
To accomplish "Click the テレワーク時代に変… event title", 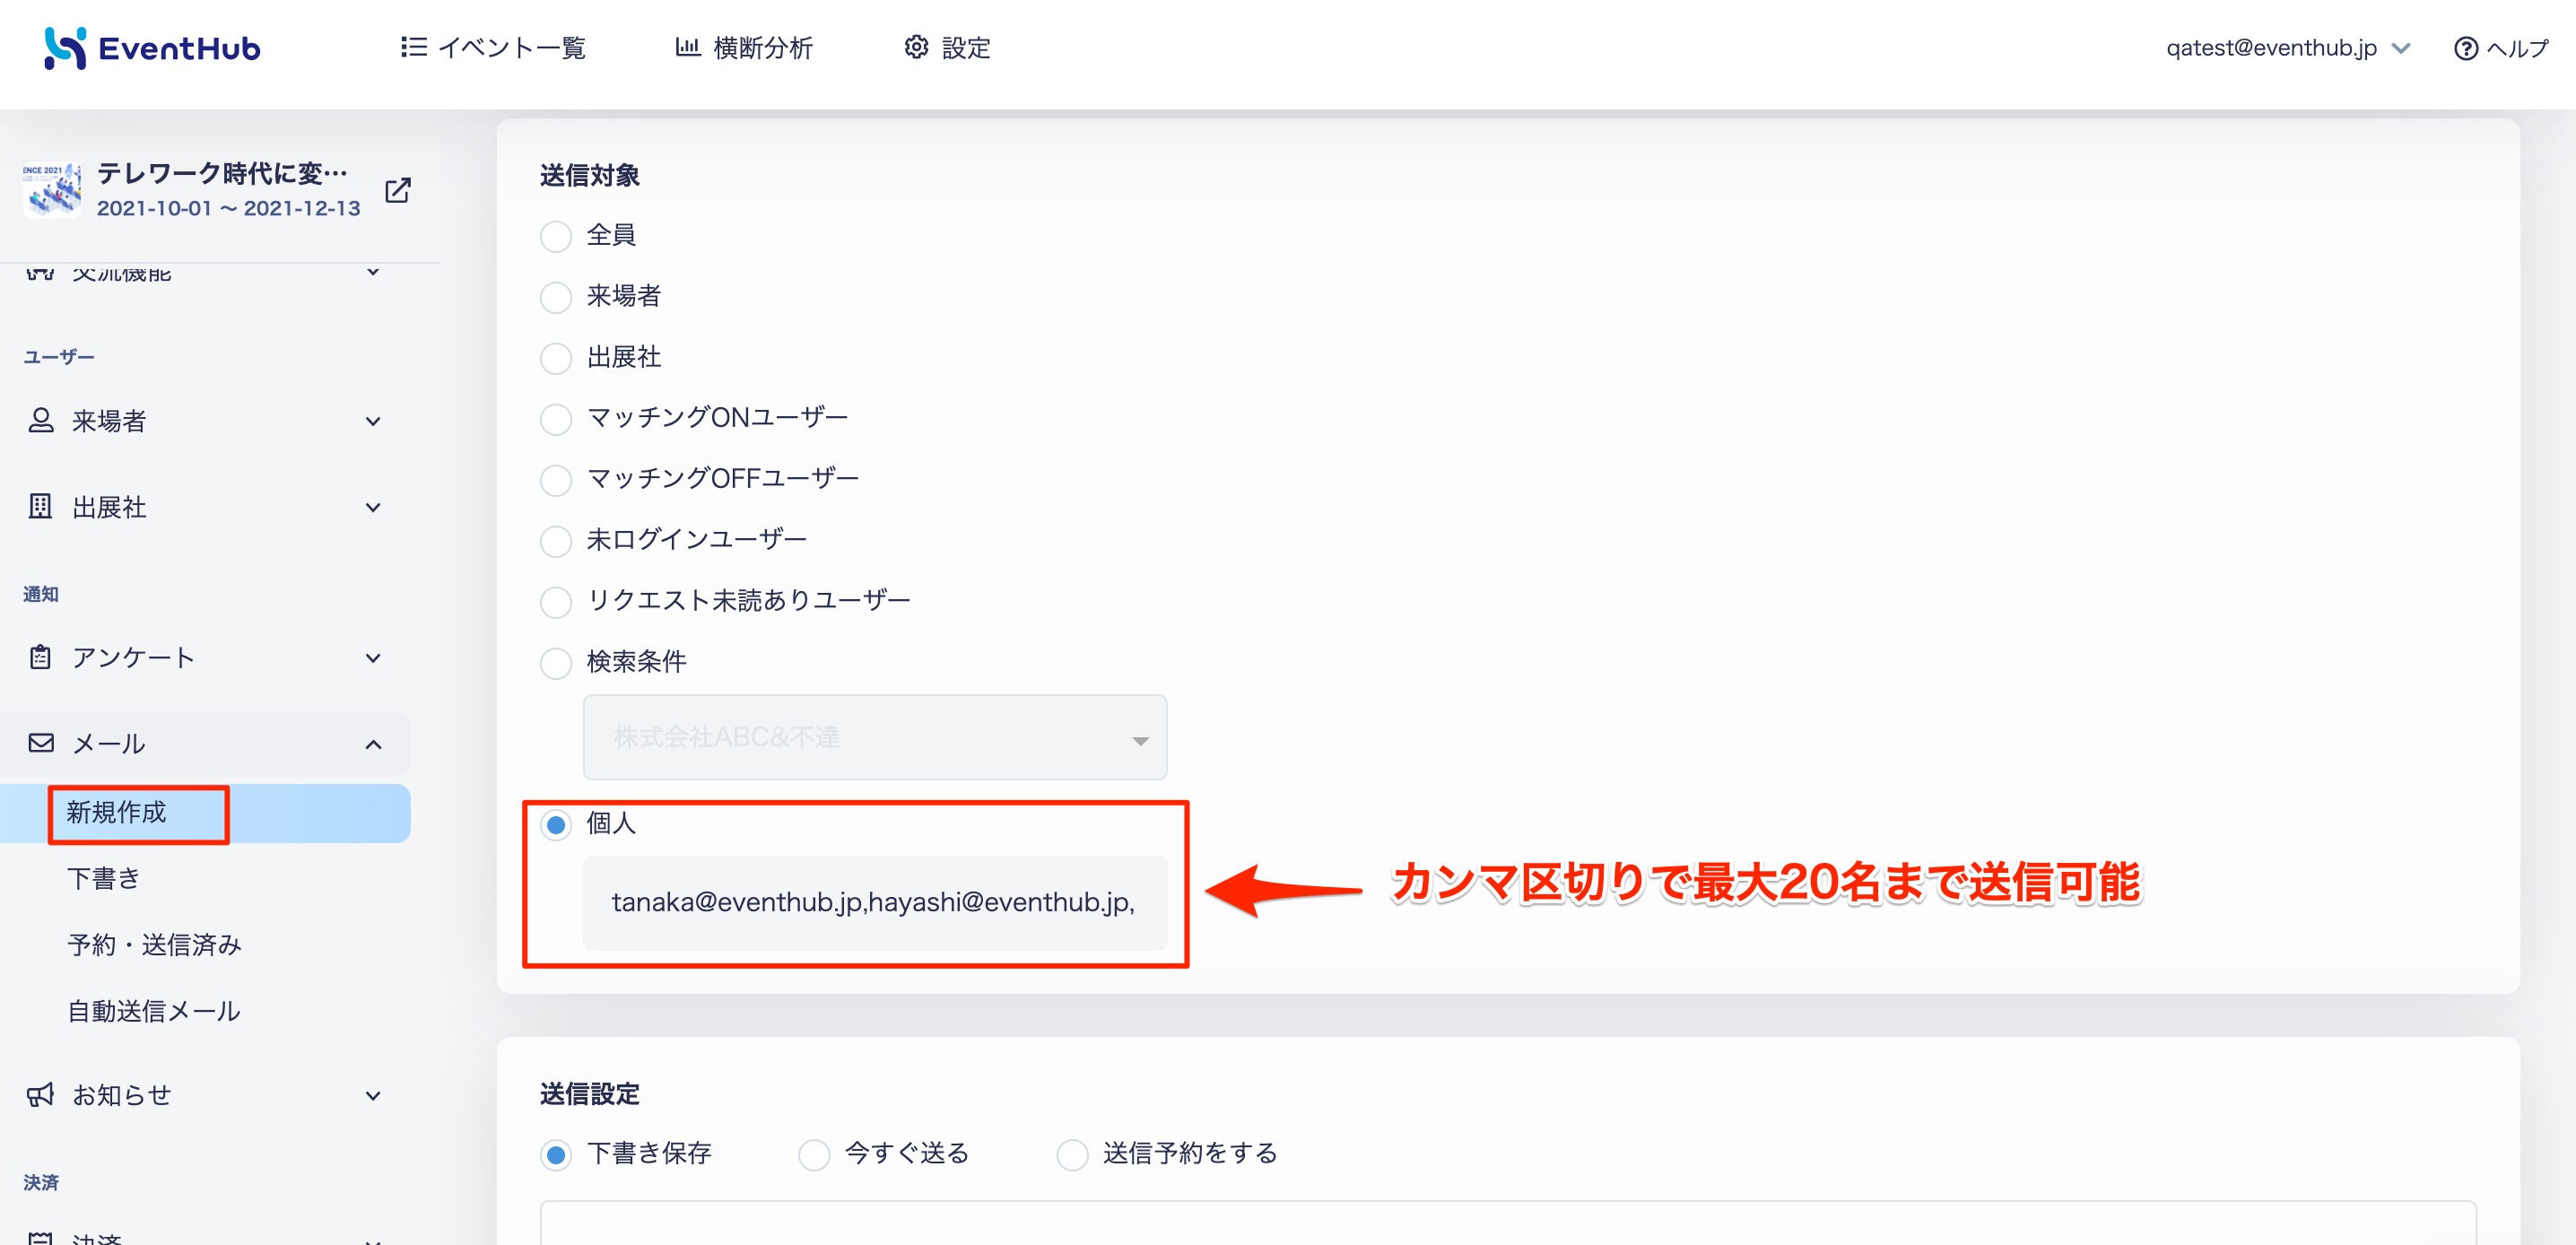I will pos(222,173).
